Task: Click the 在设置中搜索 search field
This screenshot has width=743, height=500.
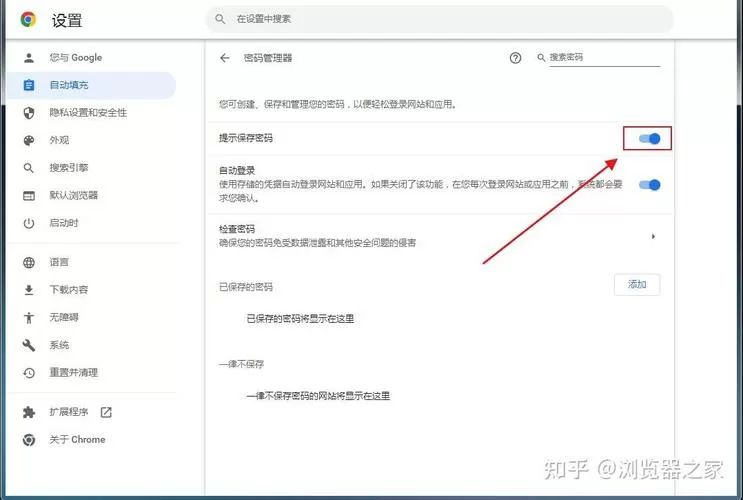Action: tap(439, 19)
